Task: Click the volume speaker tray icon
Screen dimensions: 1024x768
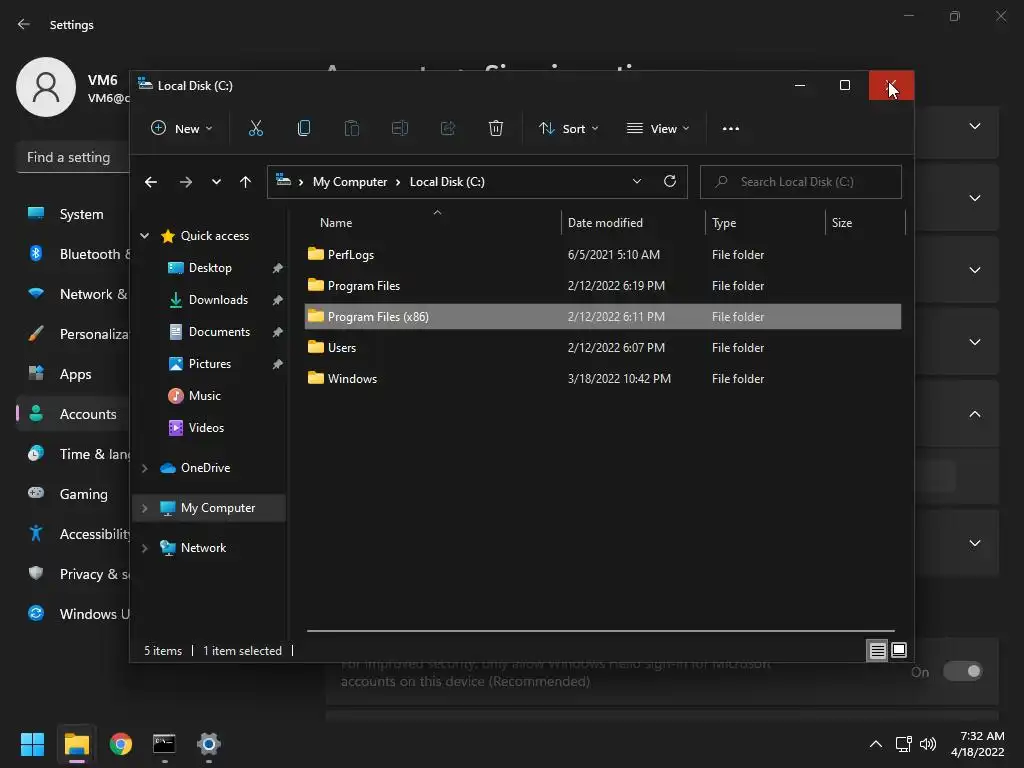Action: coord(928,744)
